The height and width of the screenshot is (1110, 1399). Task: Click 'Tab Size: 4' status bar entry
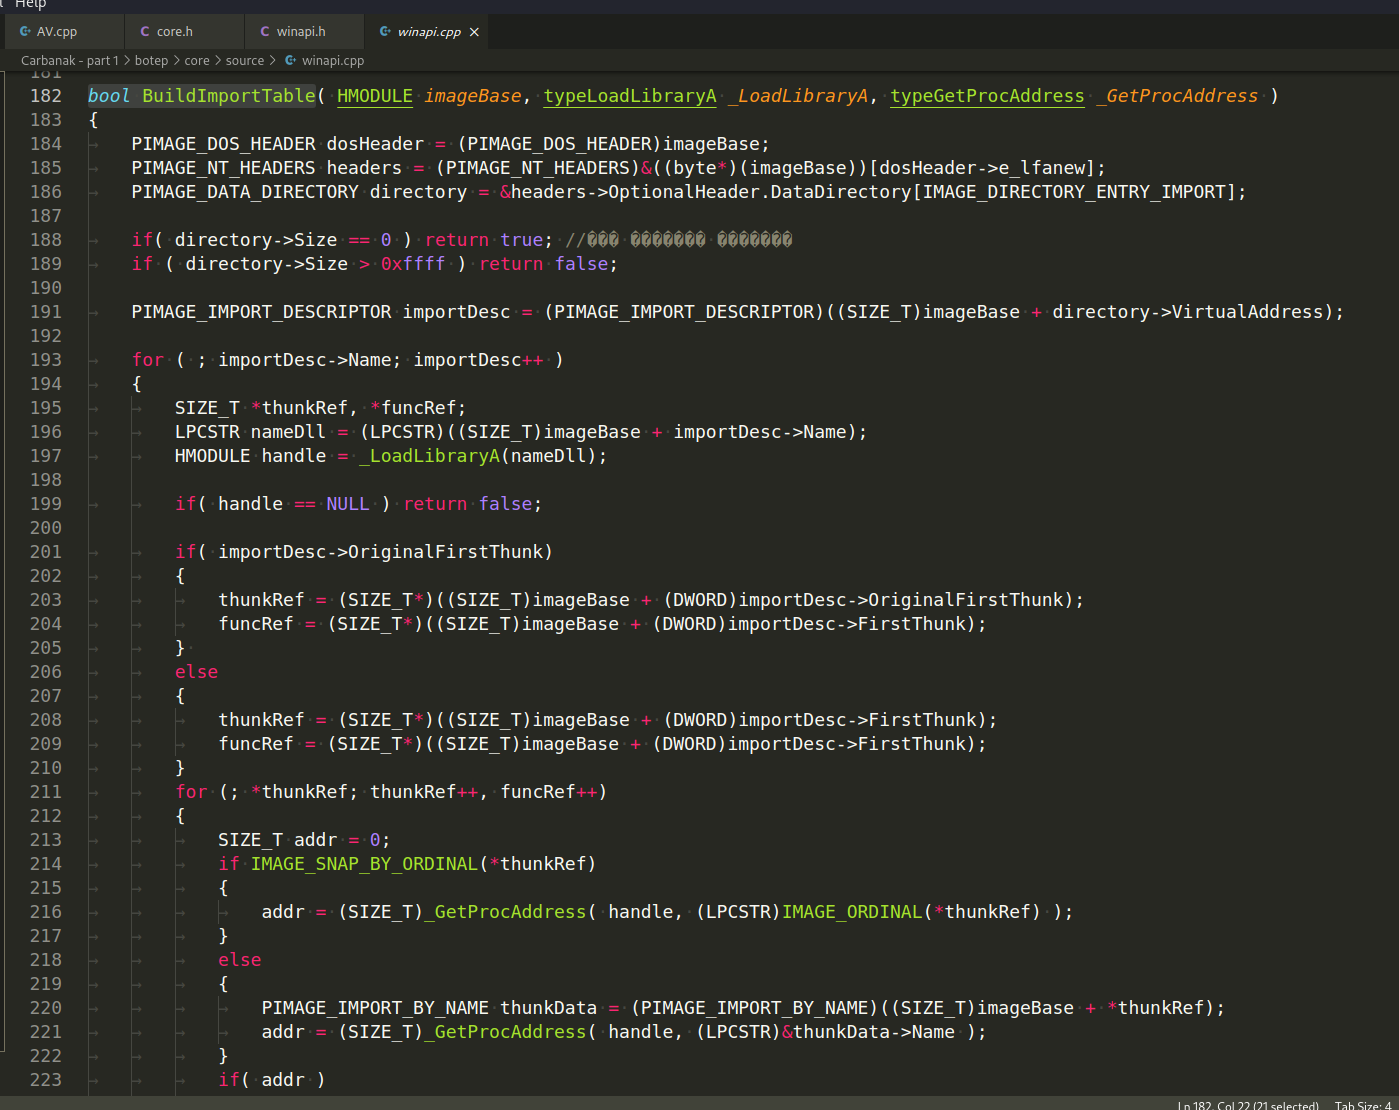pos(1363,1105)
